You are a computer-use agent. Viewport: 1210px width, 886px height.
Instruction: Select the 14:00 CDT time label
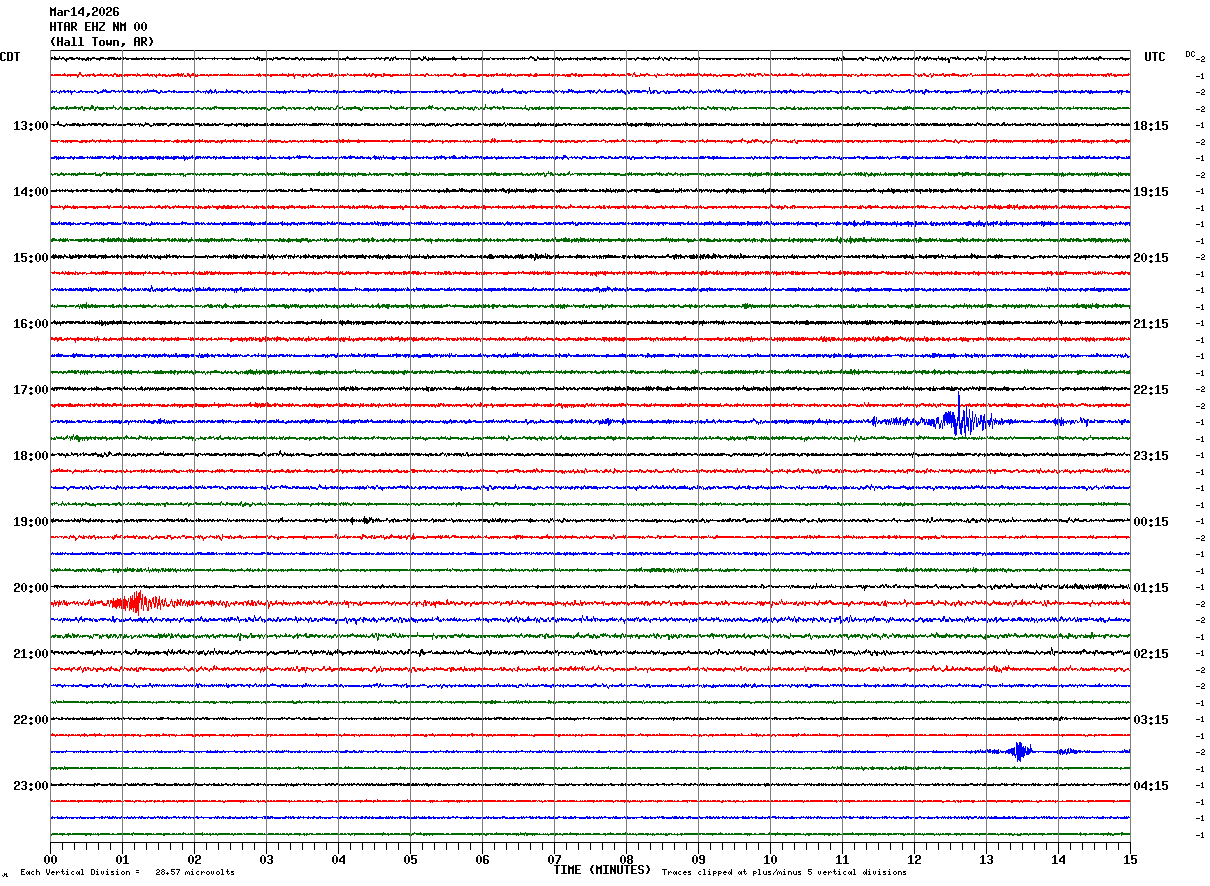click(31, 192)
